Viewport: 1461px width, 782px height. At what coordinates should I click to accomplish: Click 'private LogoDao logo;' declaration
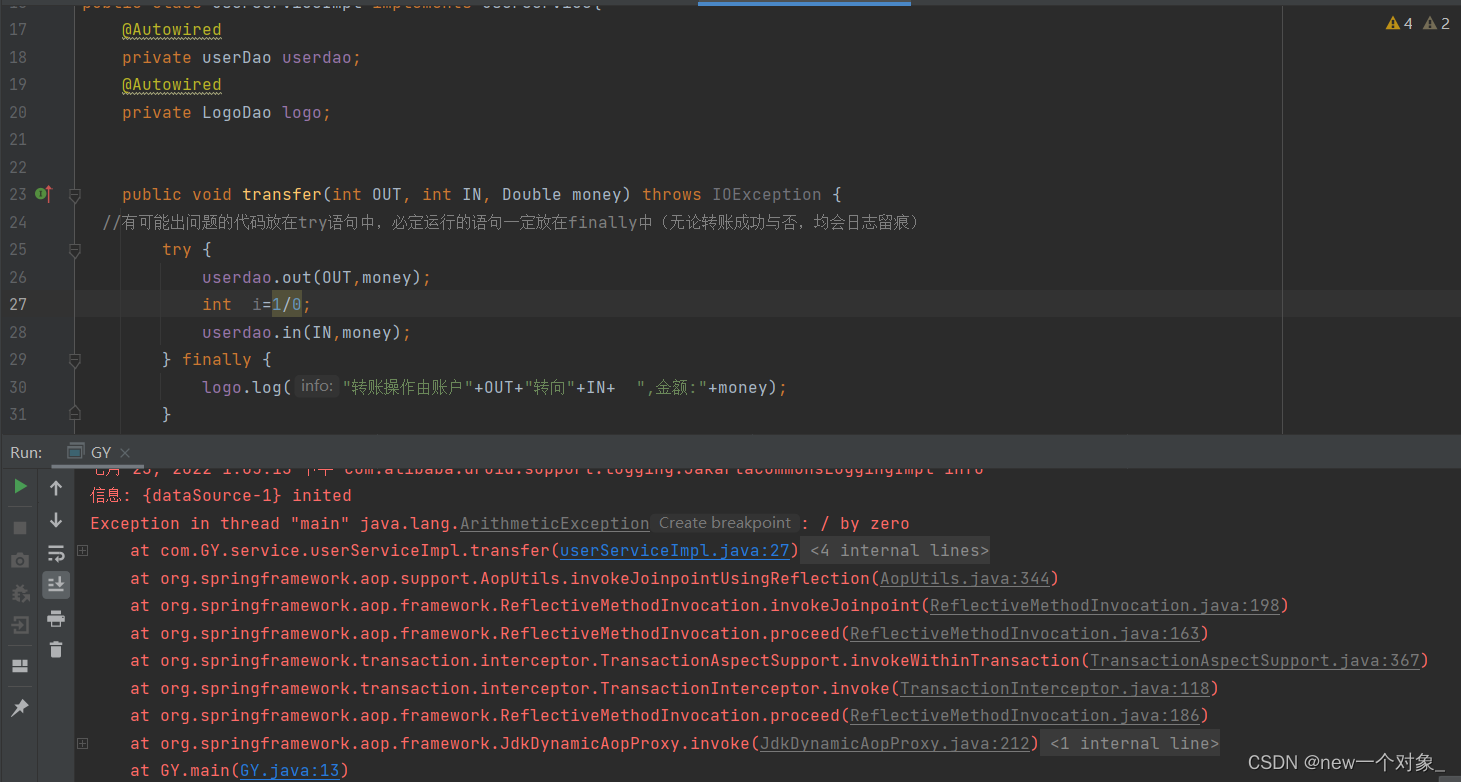(x=226, y=112)
